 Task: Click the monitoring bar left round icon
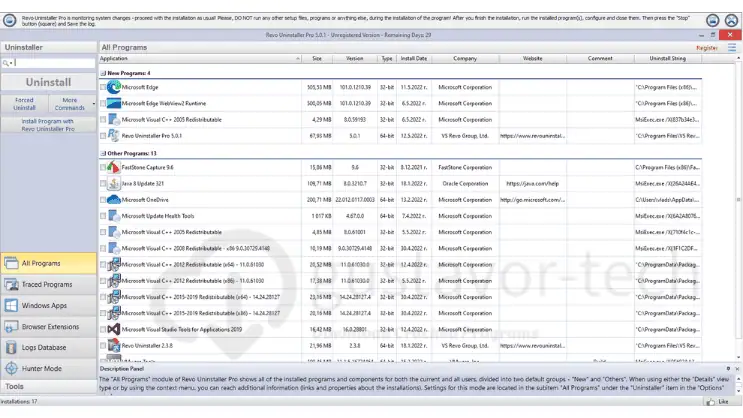(x=9, y=20)
